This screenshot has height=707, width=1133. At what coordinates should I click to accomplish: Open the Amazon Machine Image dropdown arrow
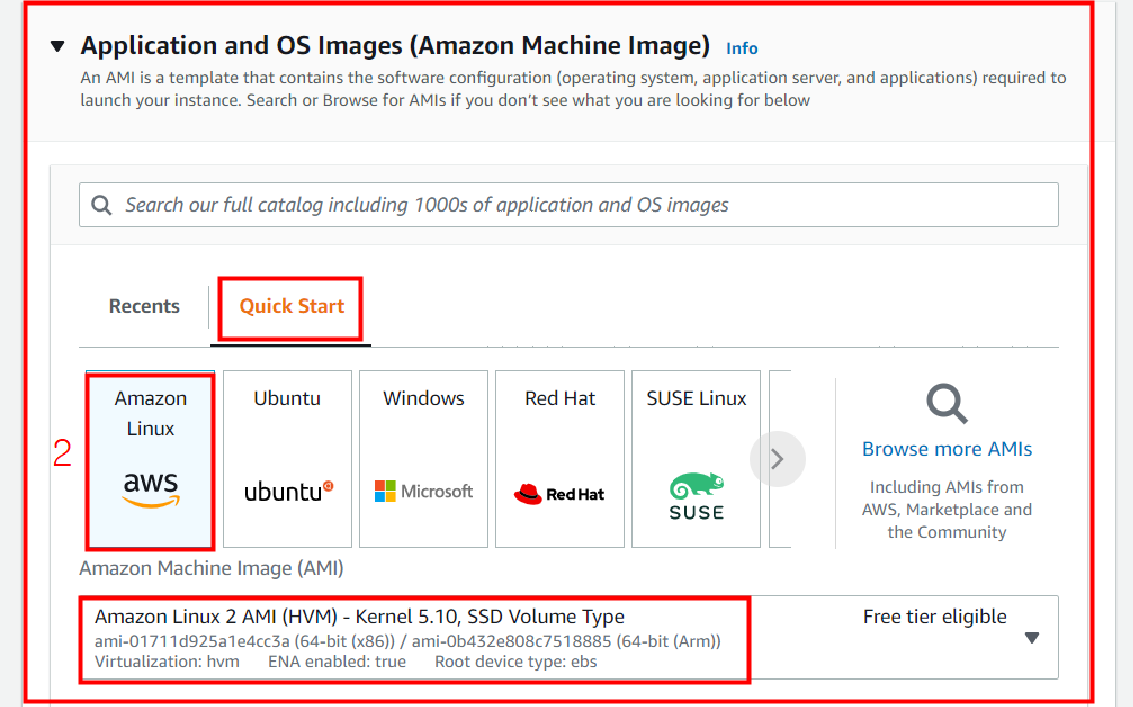1032,638
